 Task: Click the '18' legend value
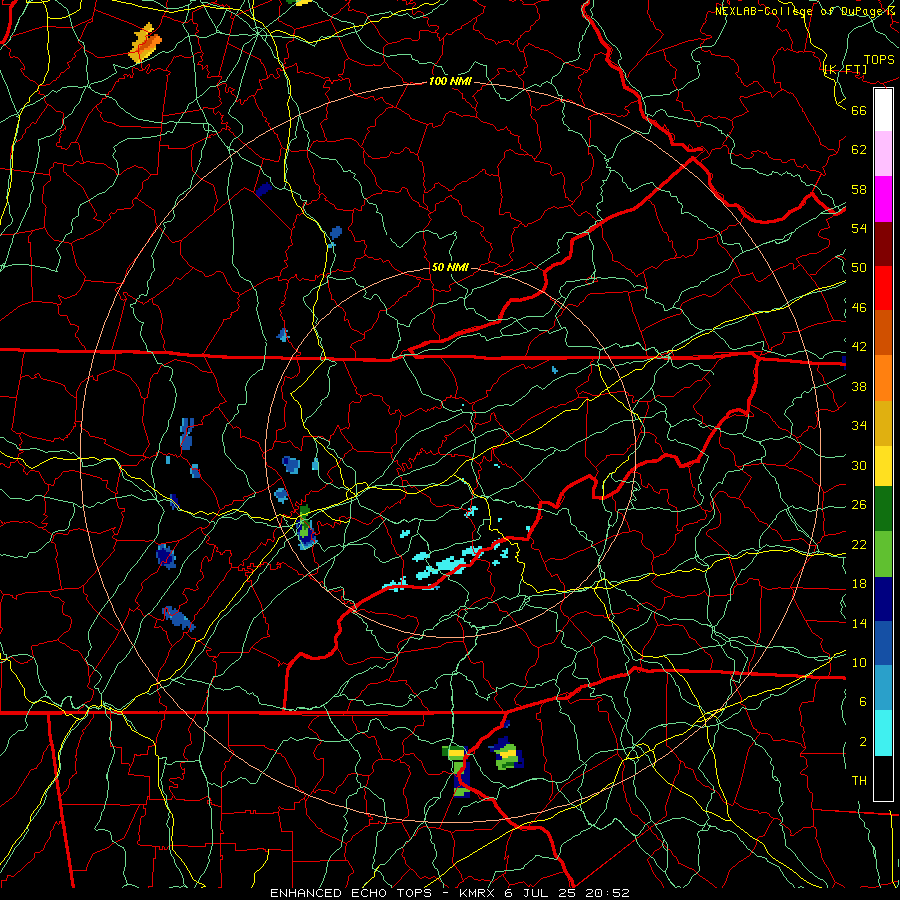tap(859, 584)
